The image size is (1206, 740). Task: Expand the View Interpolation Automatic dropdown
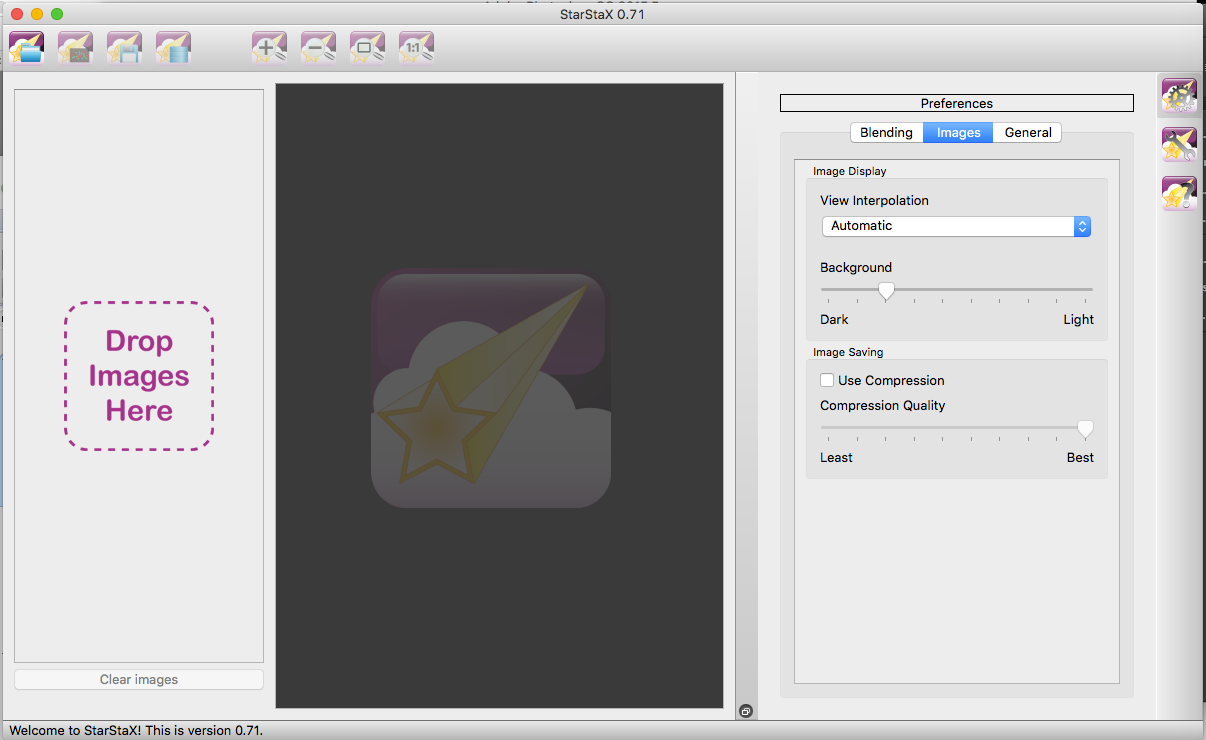[956, 226]
